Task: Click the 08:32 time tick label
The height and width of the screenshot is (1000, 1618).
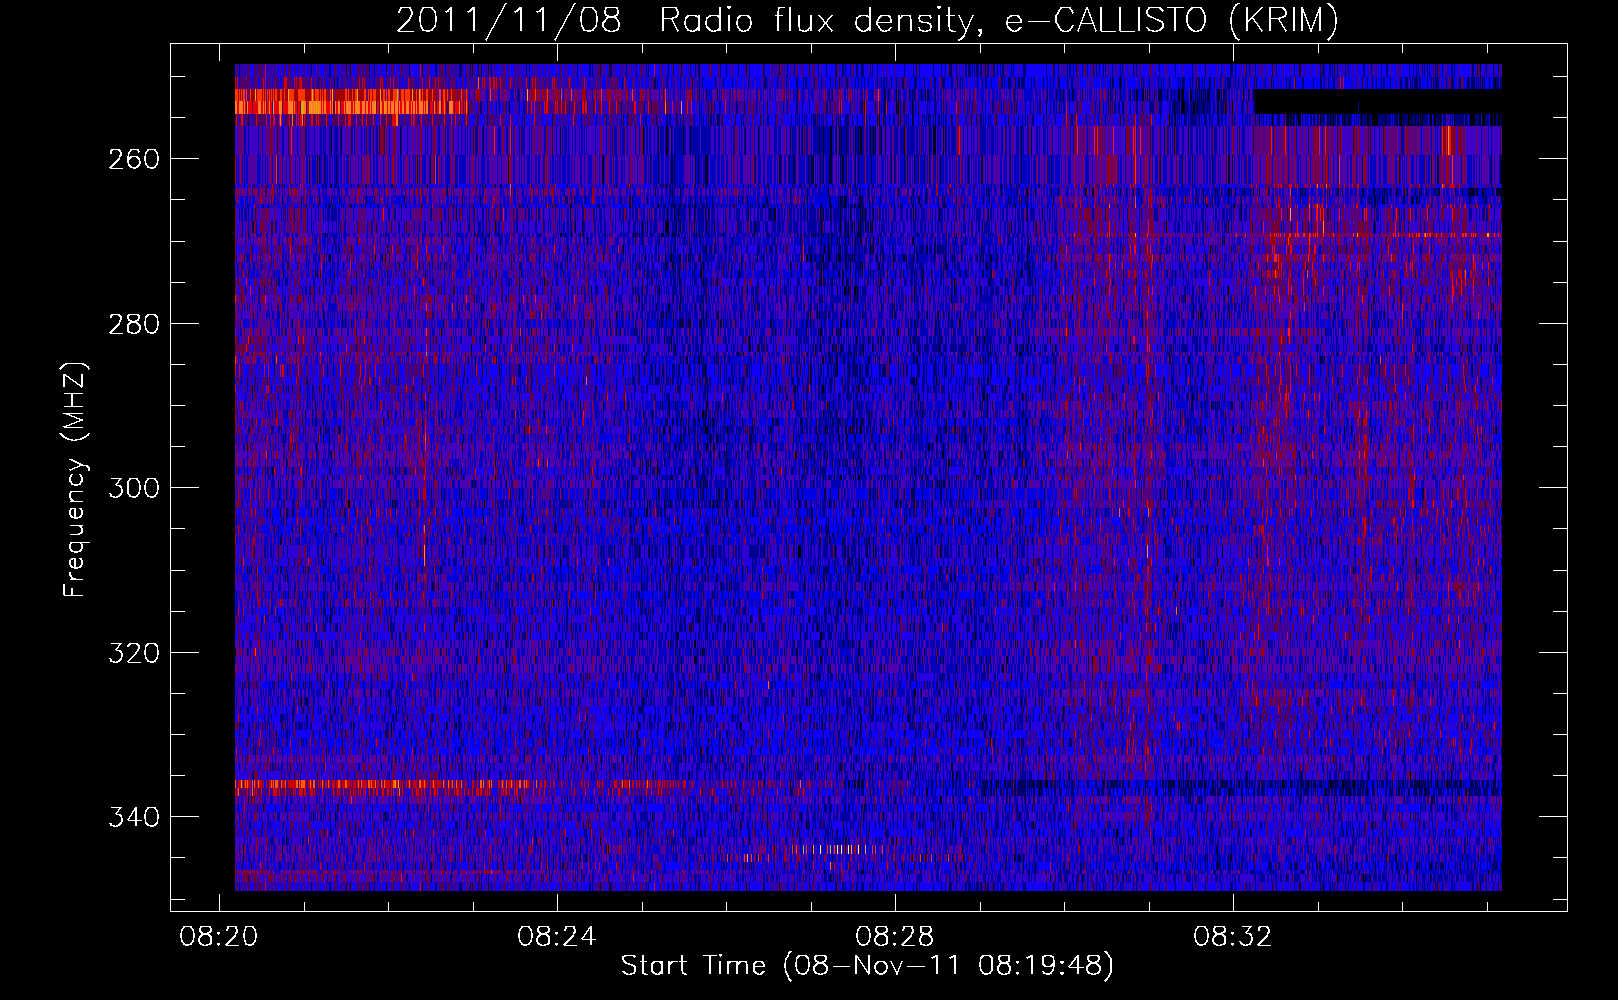Action: click(x=1233, y=937)
